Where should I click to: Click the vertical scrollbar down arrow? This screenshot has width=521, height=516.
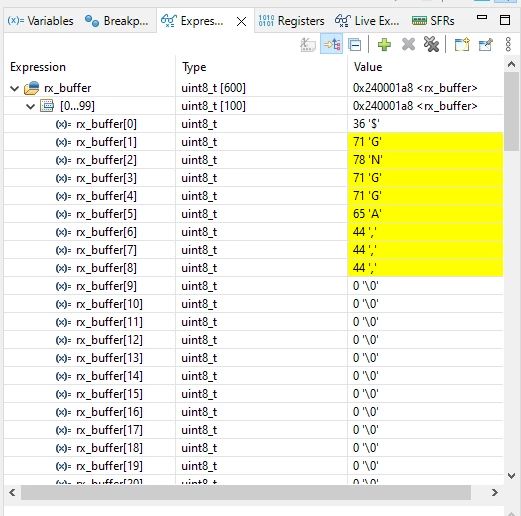[511, 476]
